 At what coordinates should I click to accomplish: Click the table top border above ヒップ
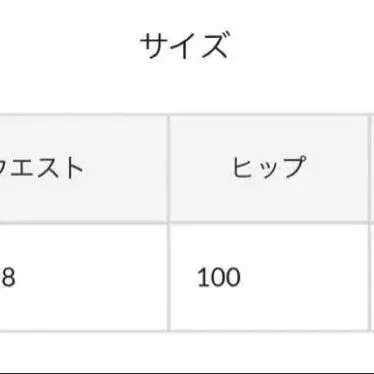269,115
